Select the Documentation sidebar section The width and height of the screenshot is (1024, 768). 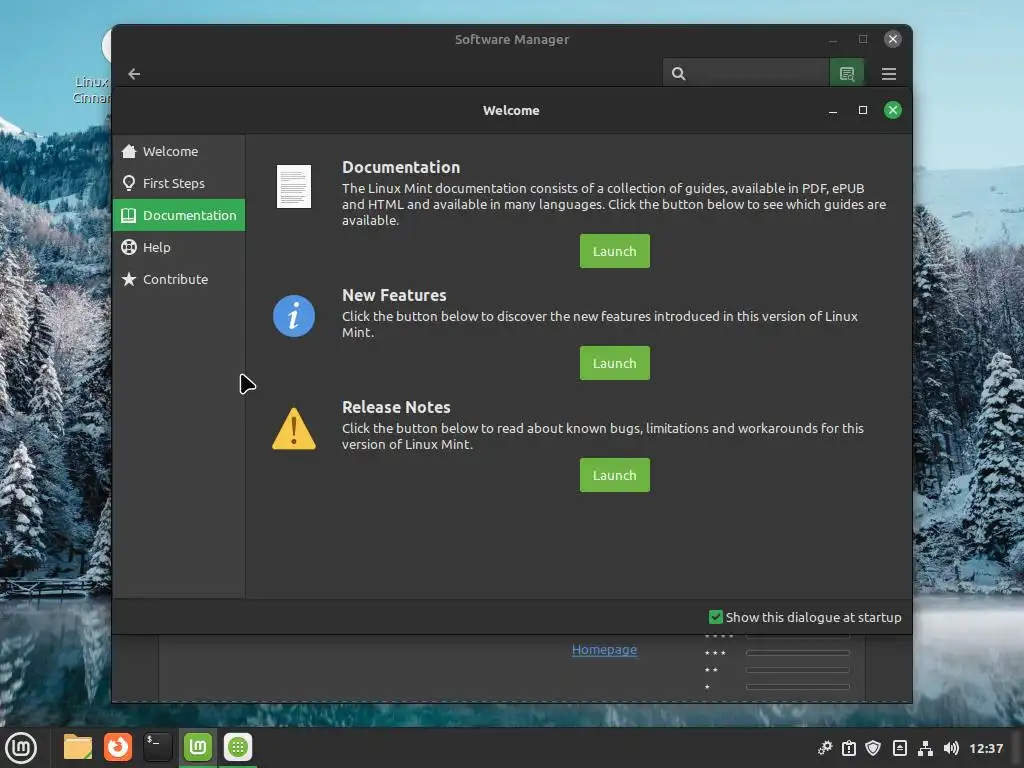point(179,216)
